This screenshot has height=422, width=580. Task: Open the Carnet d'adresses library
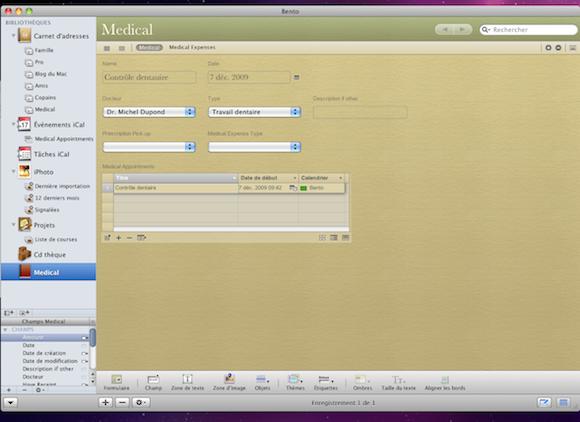[x=54, y=36]
